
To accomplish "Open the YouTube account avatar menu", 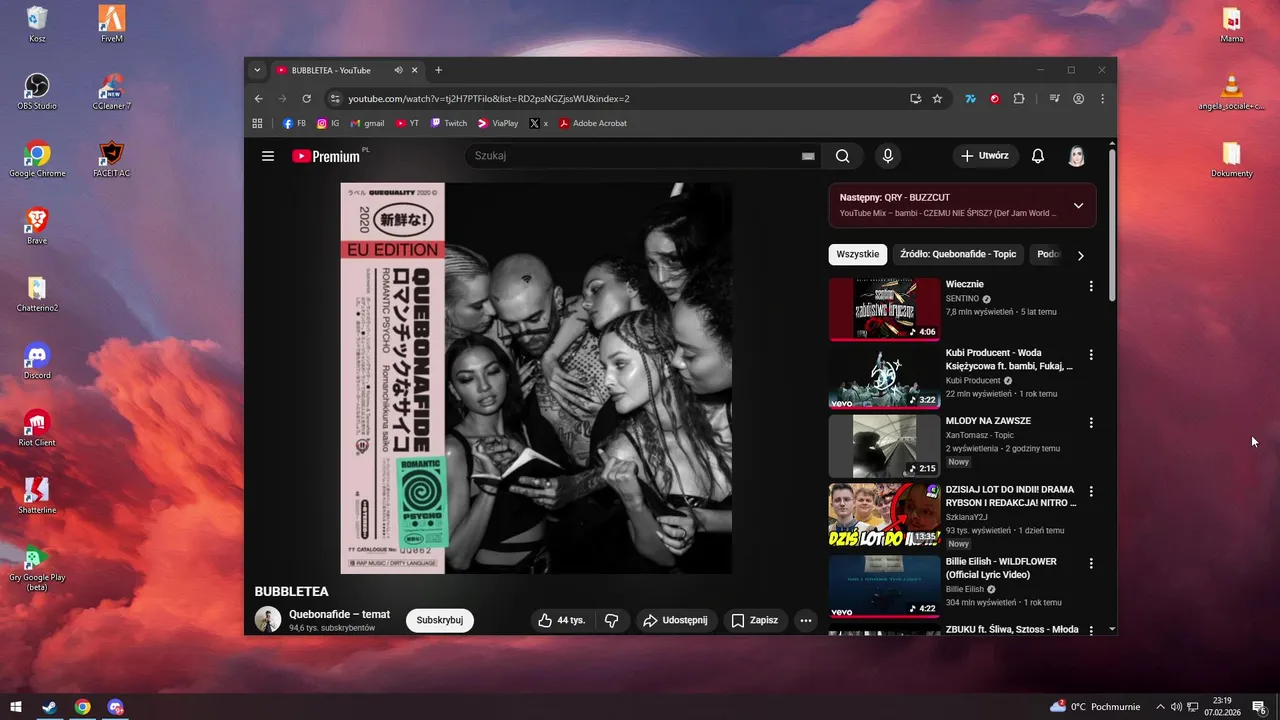I will 1077,156.
